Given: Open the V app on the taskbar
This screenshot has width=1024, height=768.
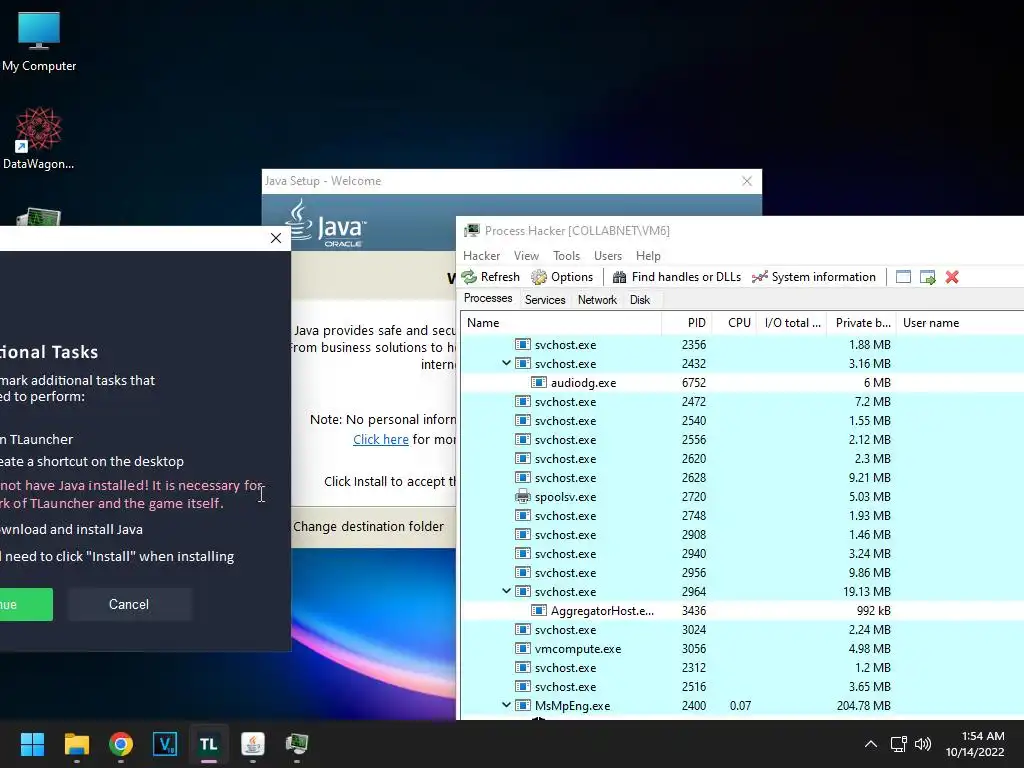Looking at the screenshot, I should (x=165, y=744).
